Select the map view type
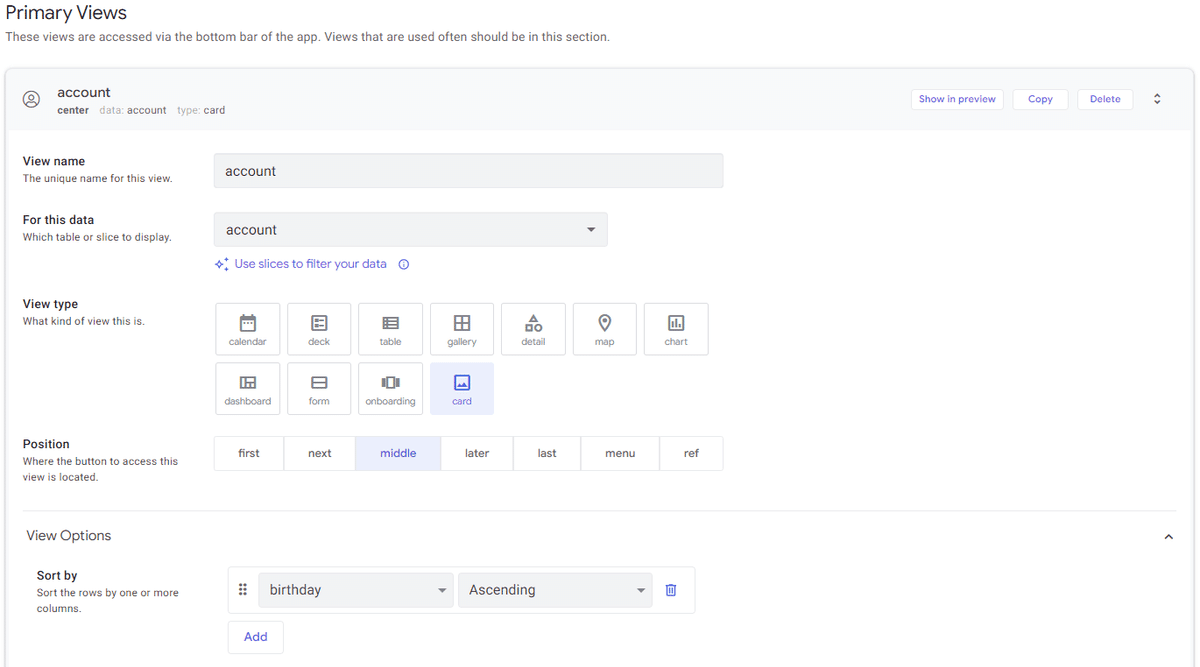The height and width of the screenshot is (667, 1200). (x=604, y=329)
